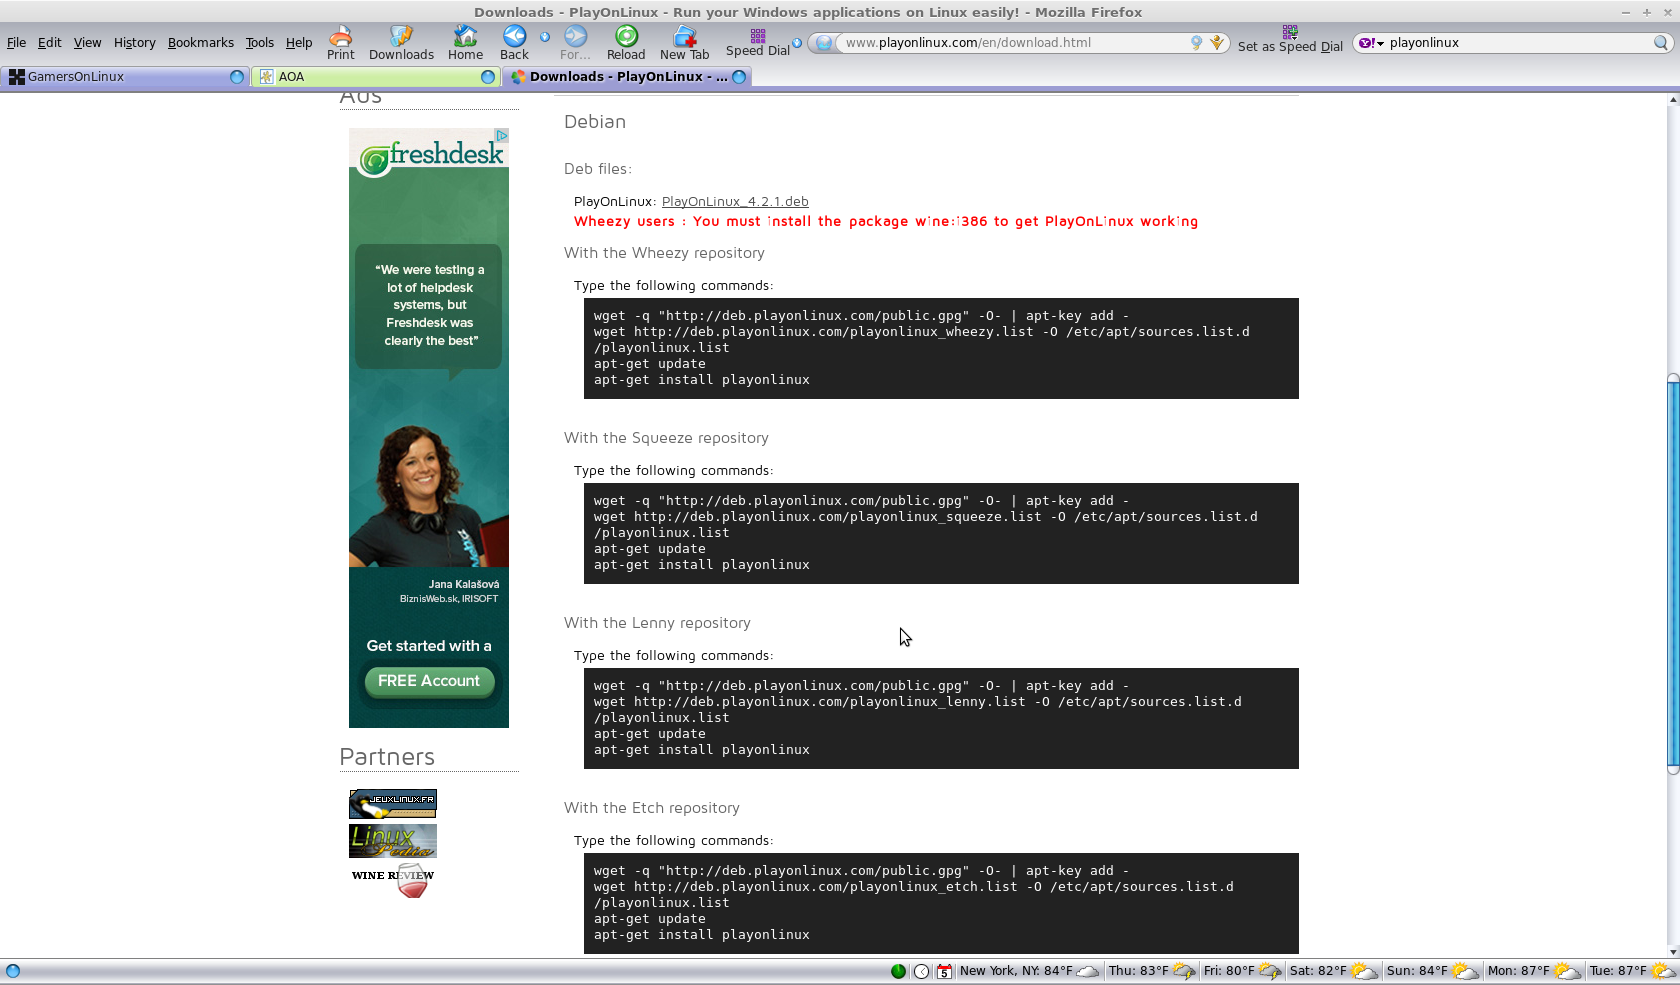1680x985 pixels.
Task: Switch to the AOA tab
Action: [375, 77]
